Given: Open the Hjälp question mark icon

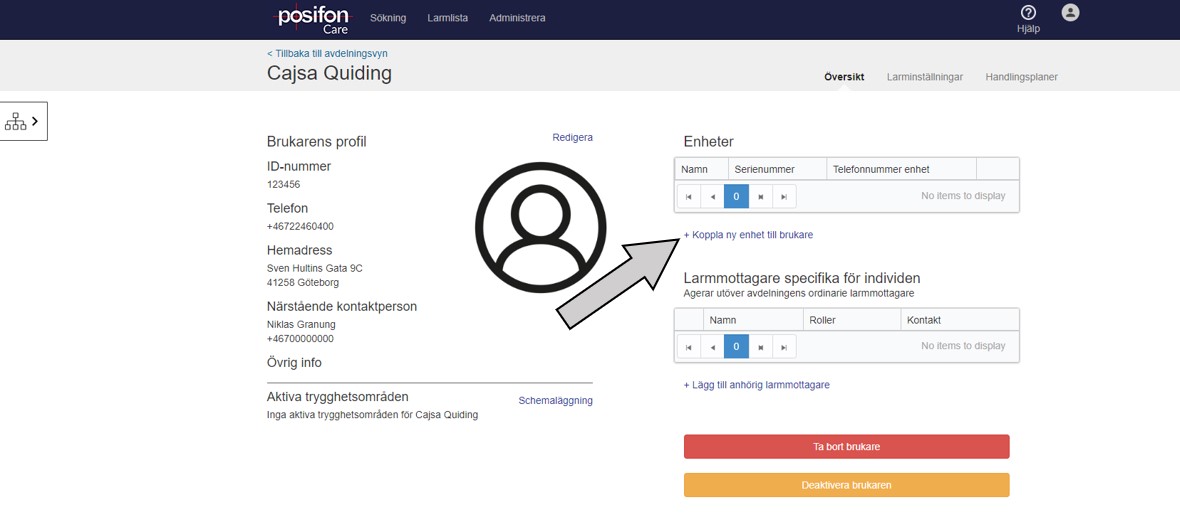Looking at the screenshot, I should tap(1028, 13).
